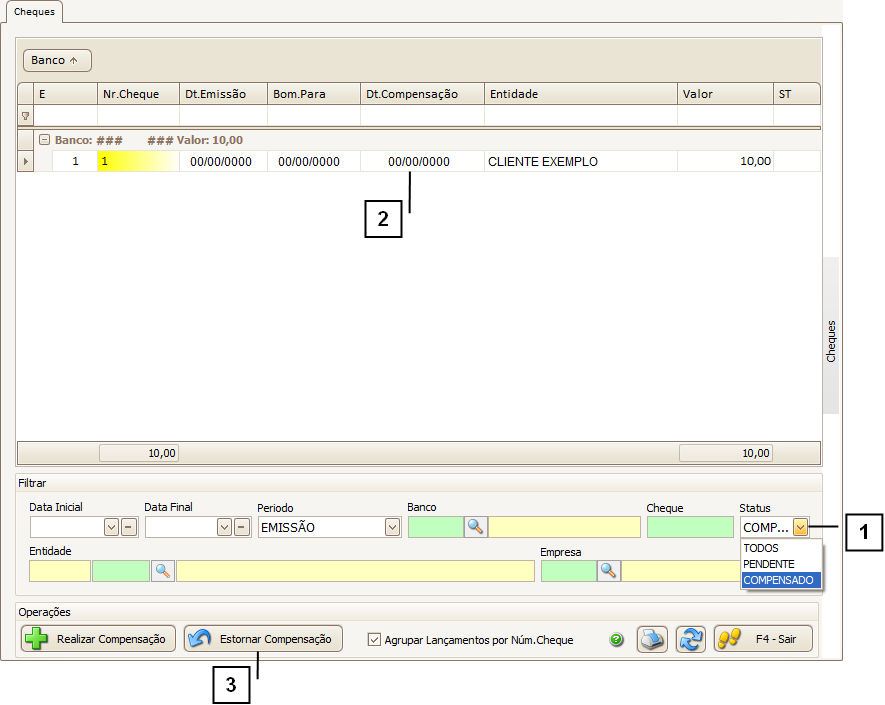Open the Periodo dropdown list
The height and width of the screenshot is (705, 885).
pyautogui.click(x=392, y=527)
